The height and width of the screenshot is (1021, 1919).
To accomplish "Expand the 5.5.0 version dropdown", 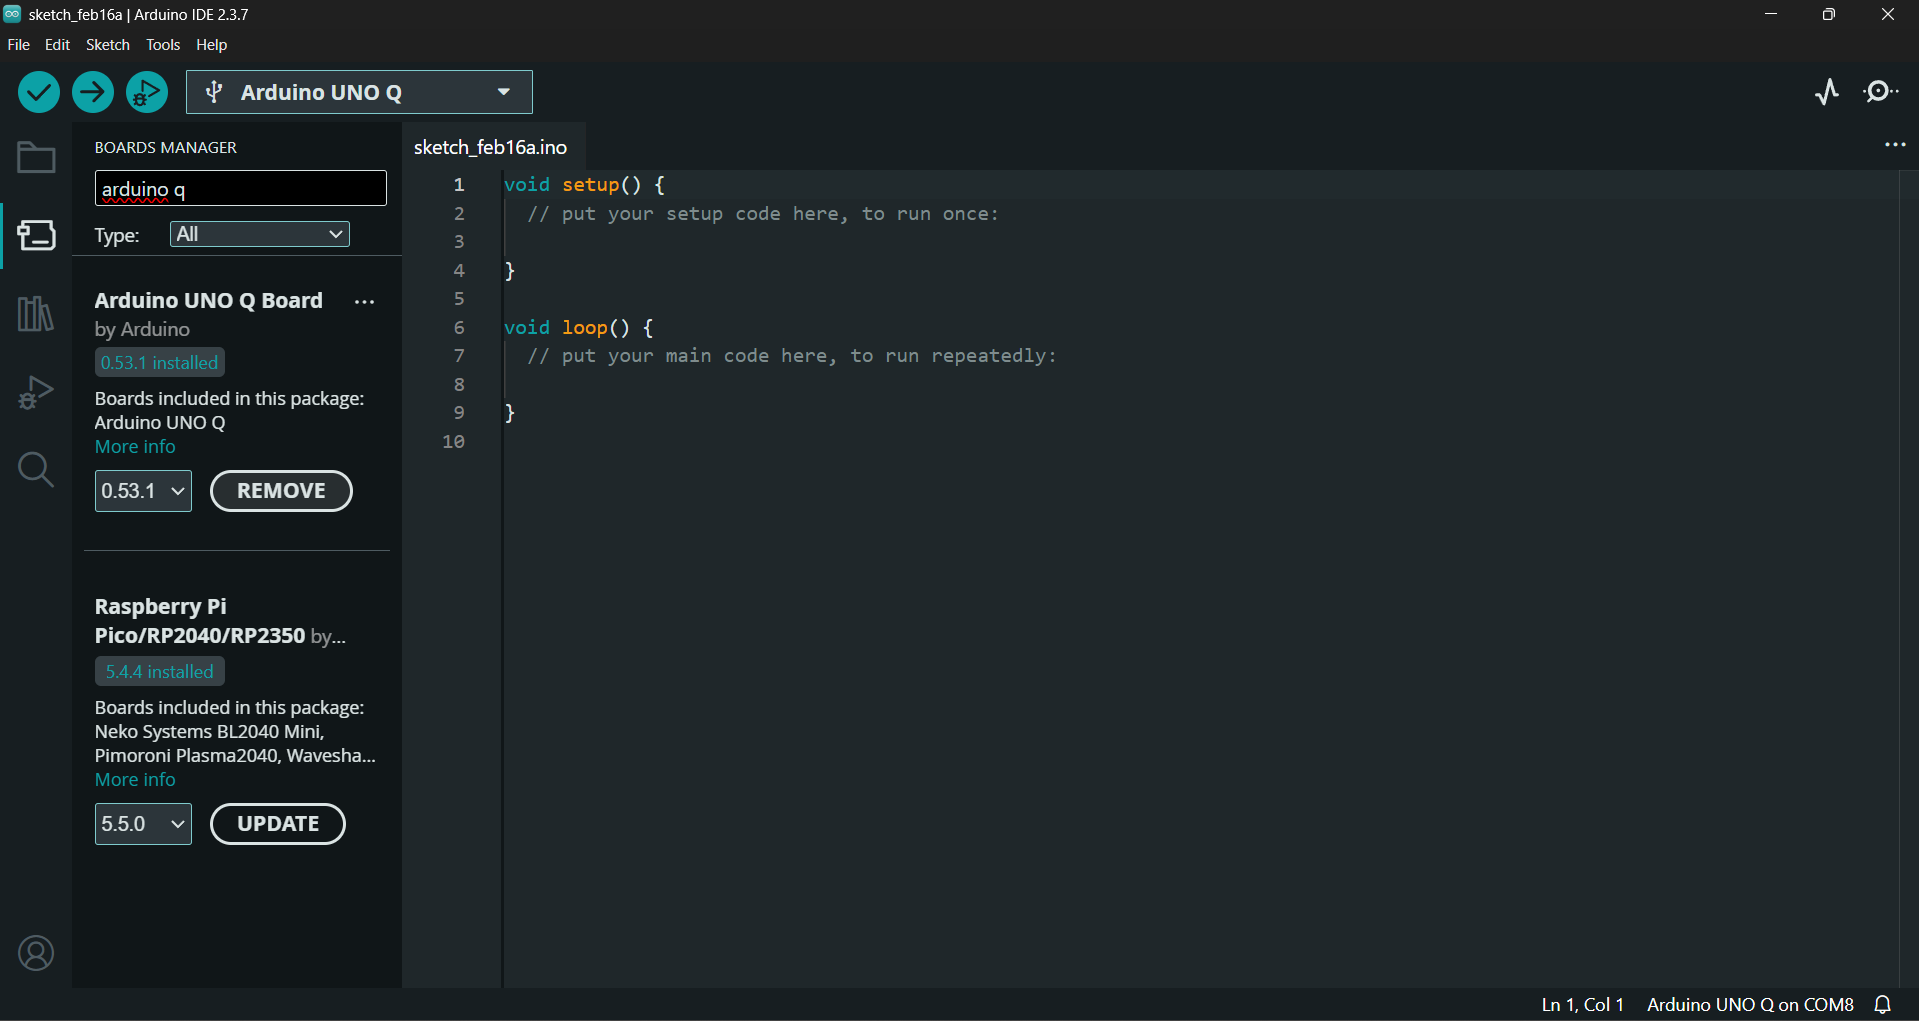I will coord(143,824).
